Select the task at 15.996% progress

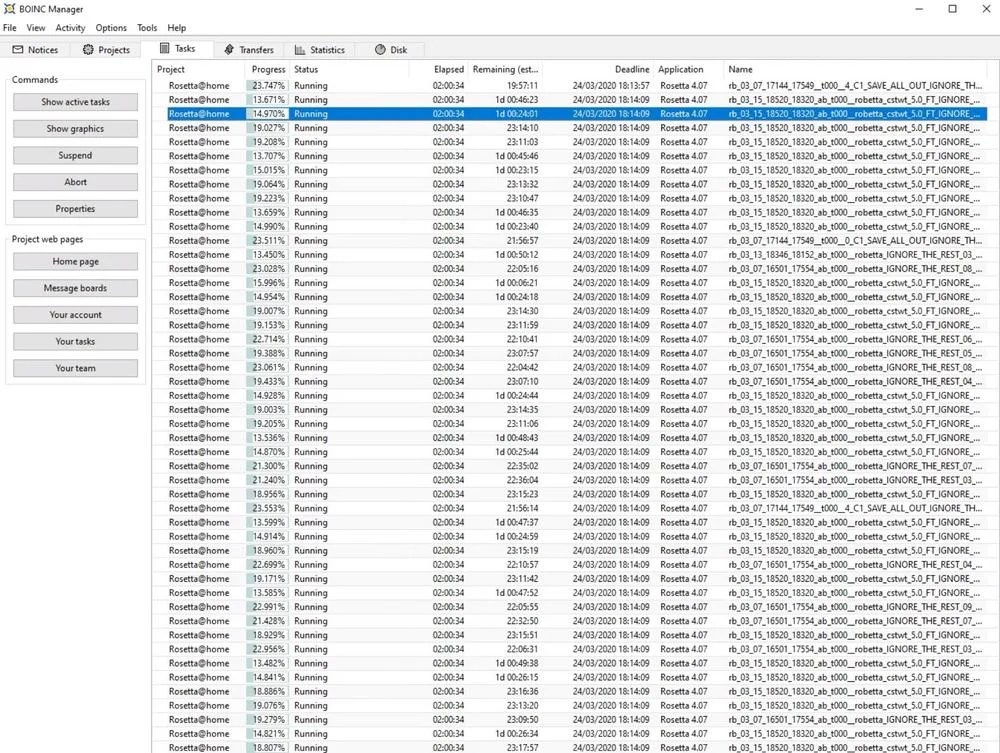pos(570,282)
